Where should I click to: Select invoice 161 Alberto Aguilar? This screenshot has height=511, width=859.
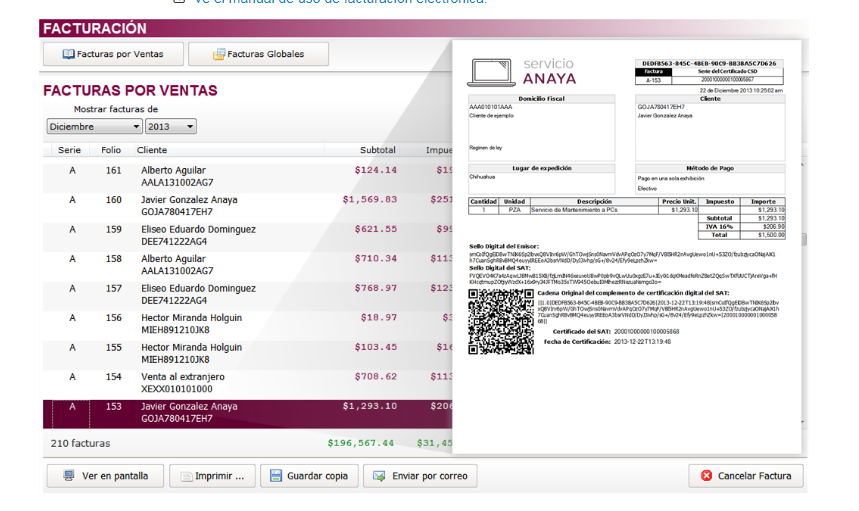pyautogui.click(x=248, y=176)
